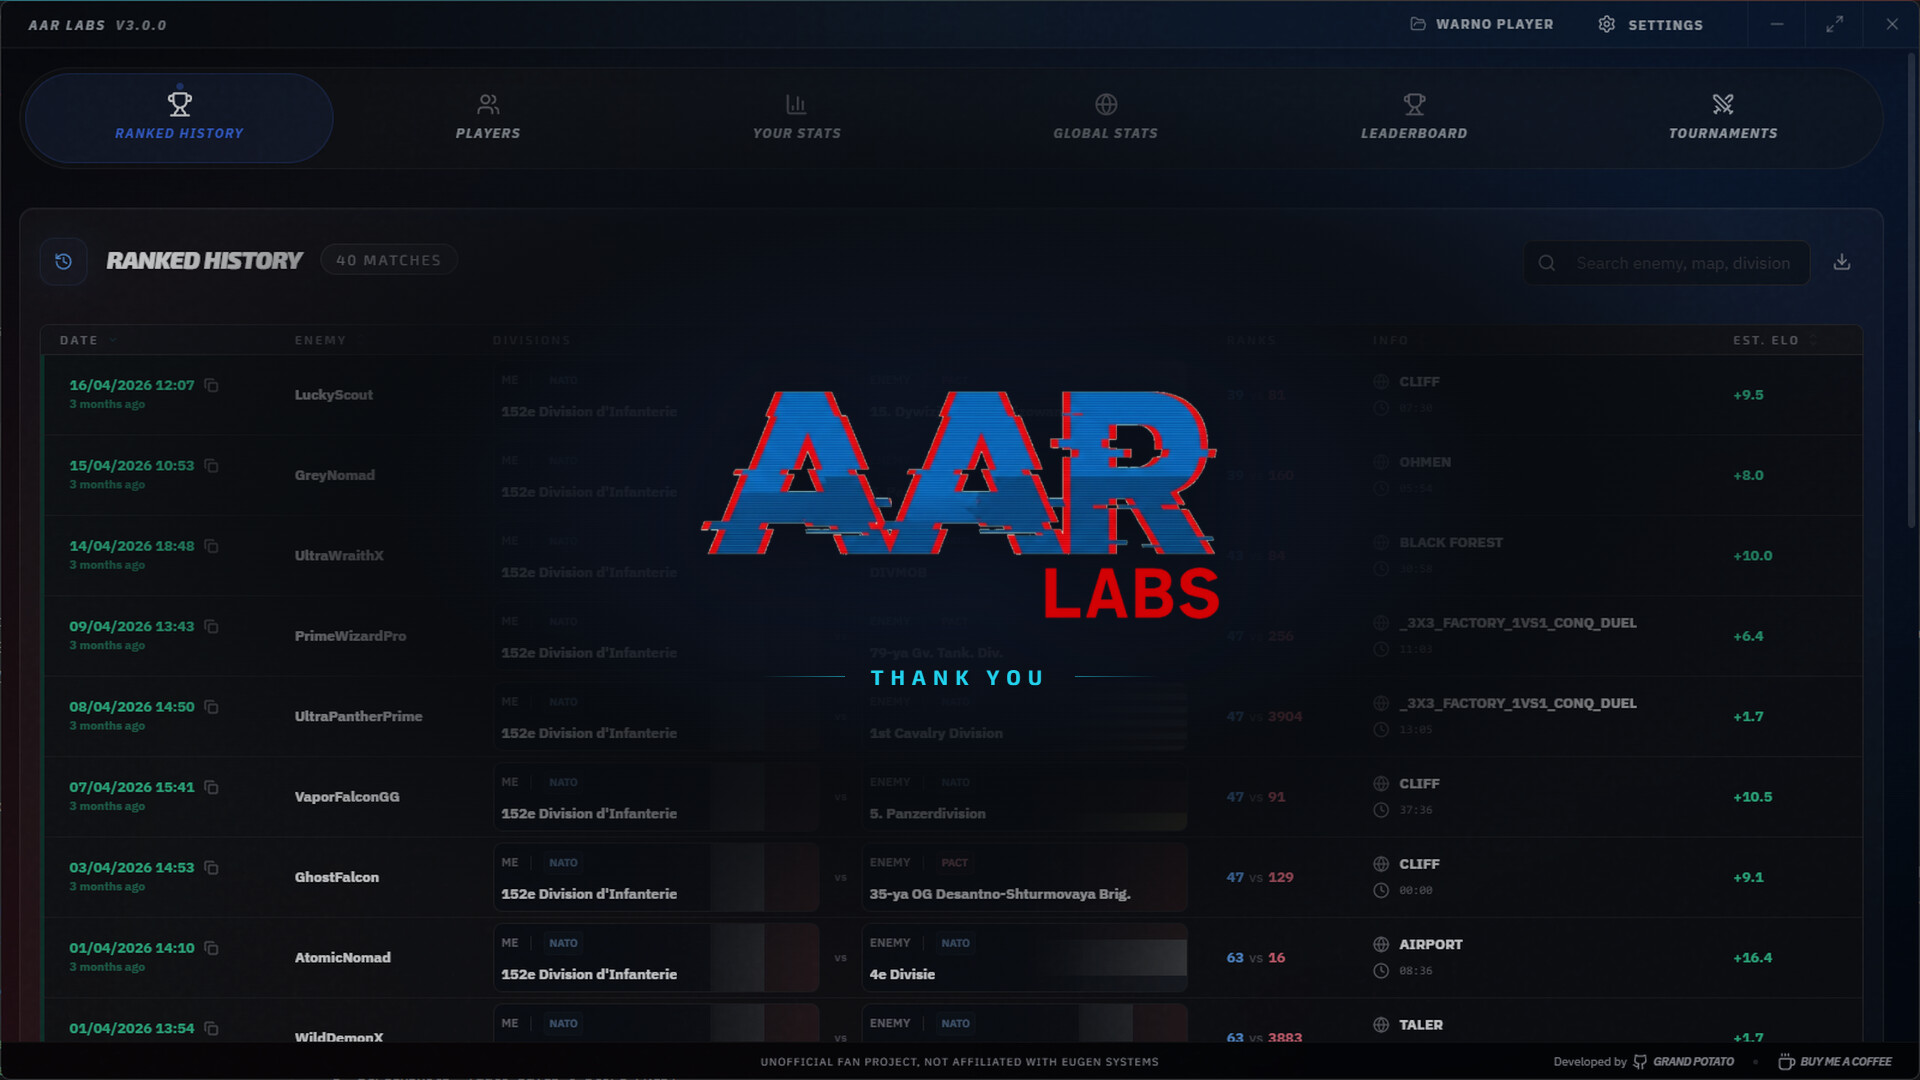Click the +10.5 ELO value

(x=1752, y=797)
